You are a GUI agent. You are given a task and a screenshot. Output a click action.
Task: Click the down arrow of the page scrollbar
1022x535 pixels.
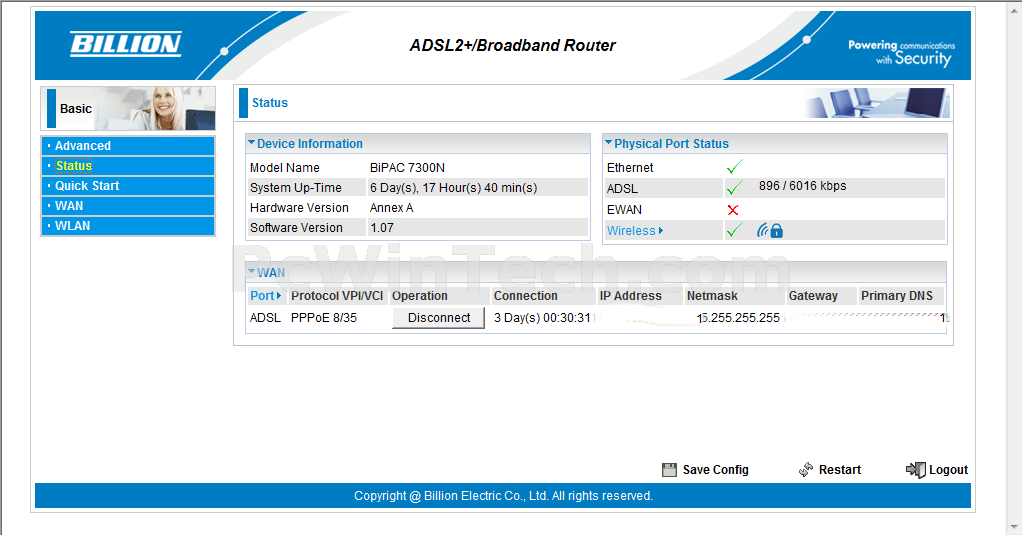[1015, 527]
